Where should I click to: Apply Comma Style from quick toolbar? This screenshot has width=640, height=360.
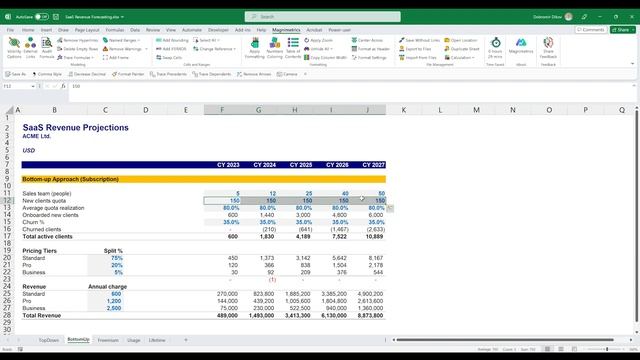click(47, 74)
